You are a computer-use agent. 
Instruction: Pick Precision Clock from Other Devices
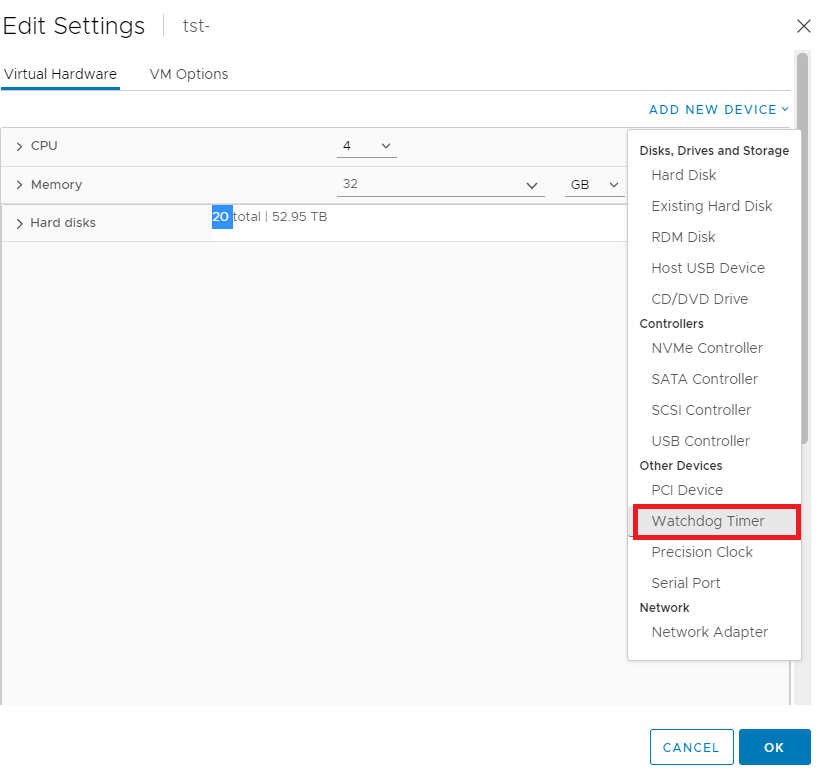pyautogui.click(x=702, y=552)
